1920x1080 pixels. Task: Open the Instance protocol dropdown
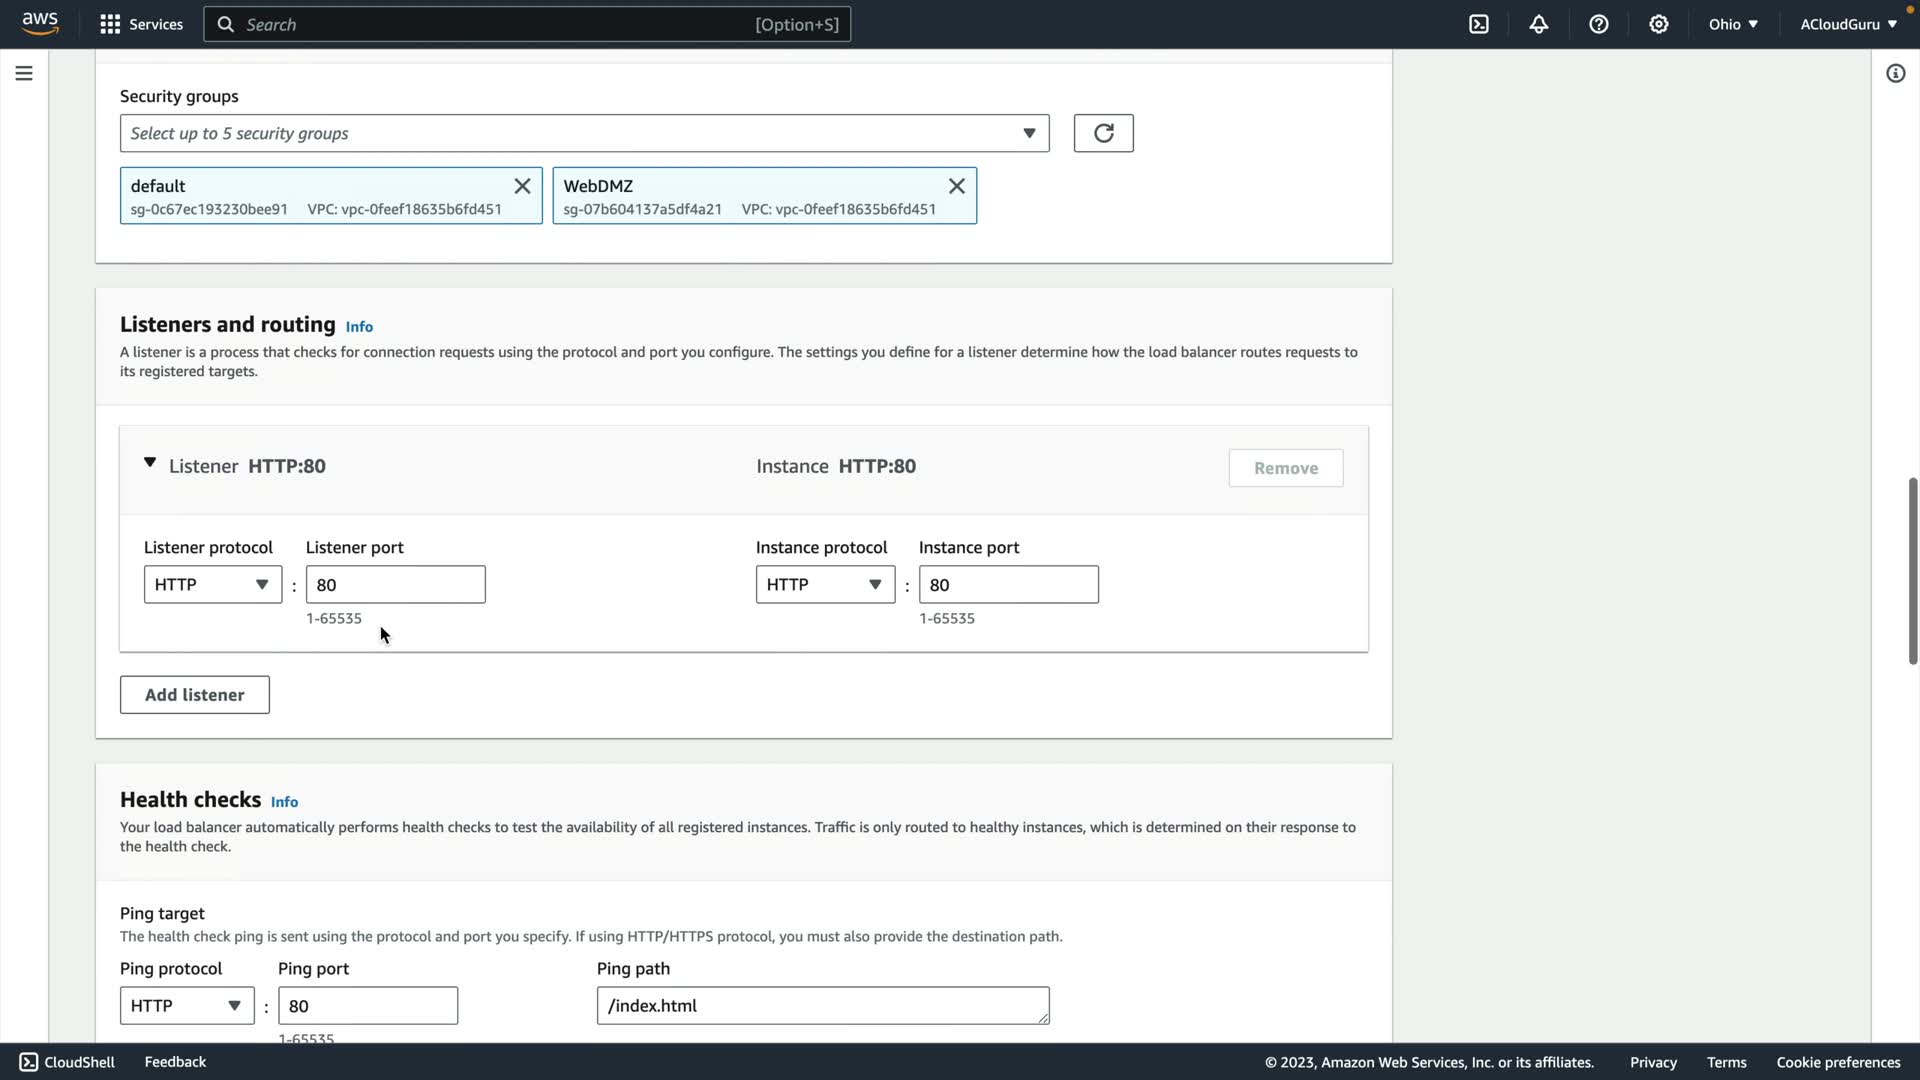pyautogui.click(x=825, y=585)
